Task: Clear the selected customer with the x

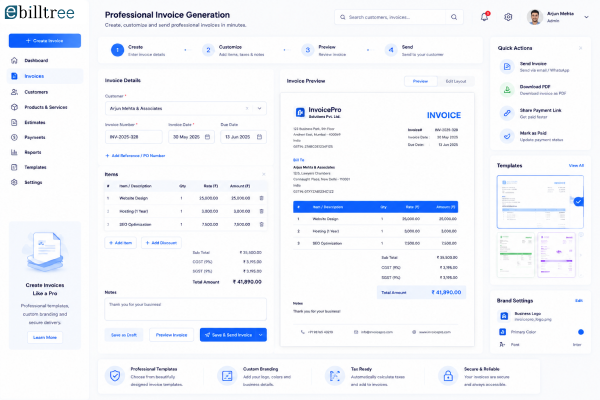Action: click(247, 108)
